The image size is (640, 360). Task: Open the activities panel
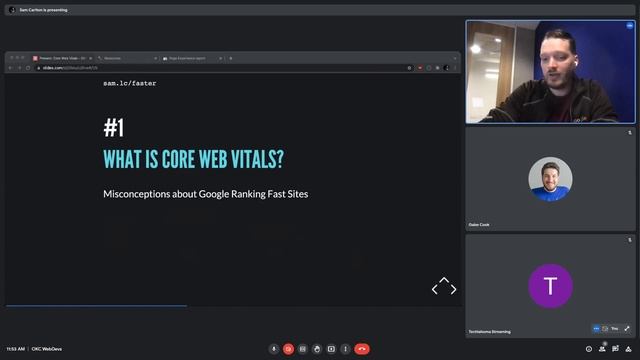[629, 349]
